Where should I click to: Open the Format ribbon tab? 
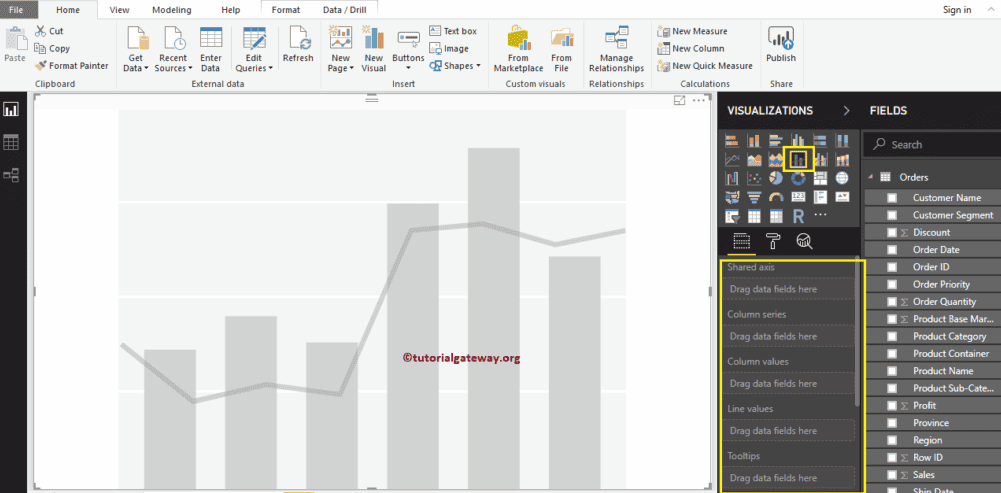[286, 10]
